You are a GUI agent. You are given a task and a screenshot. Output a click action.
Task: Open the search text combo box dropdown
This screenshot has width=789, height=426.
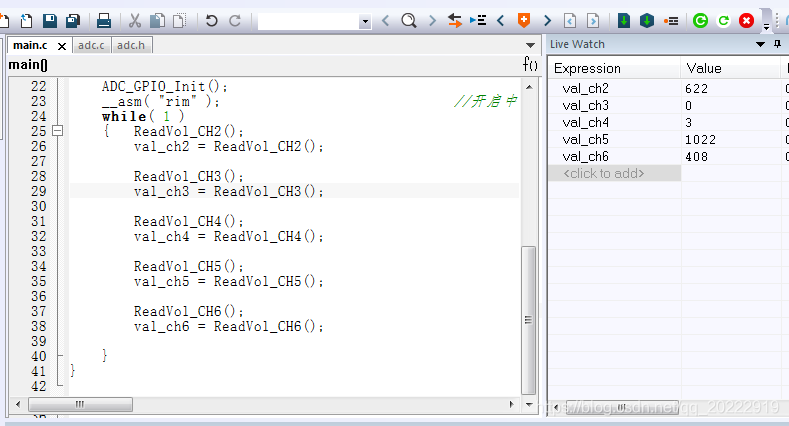(365, 21)
